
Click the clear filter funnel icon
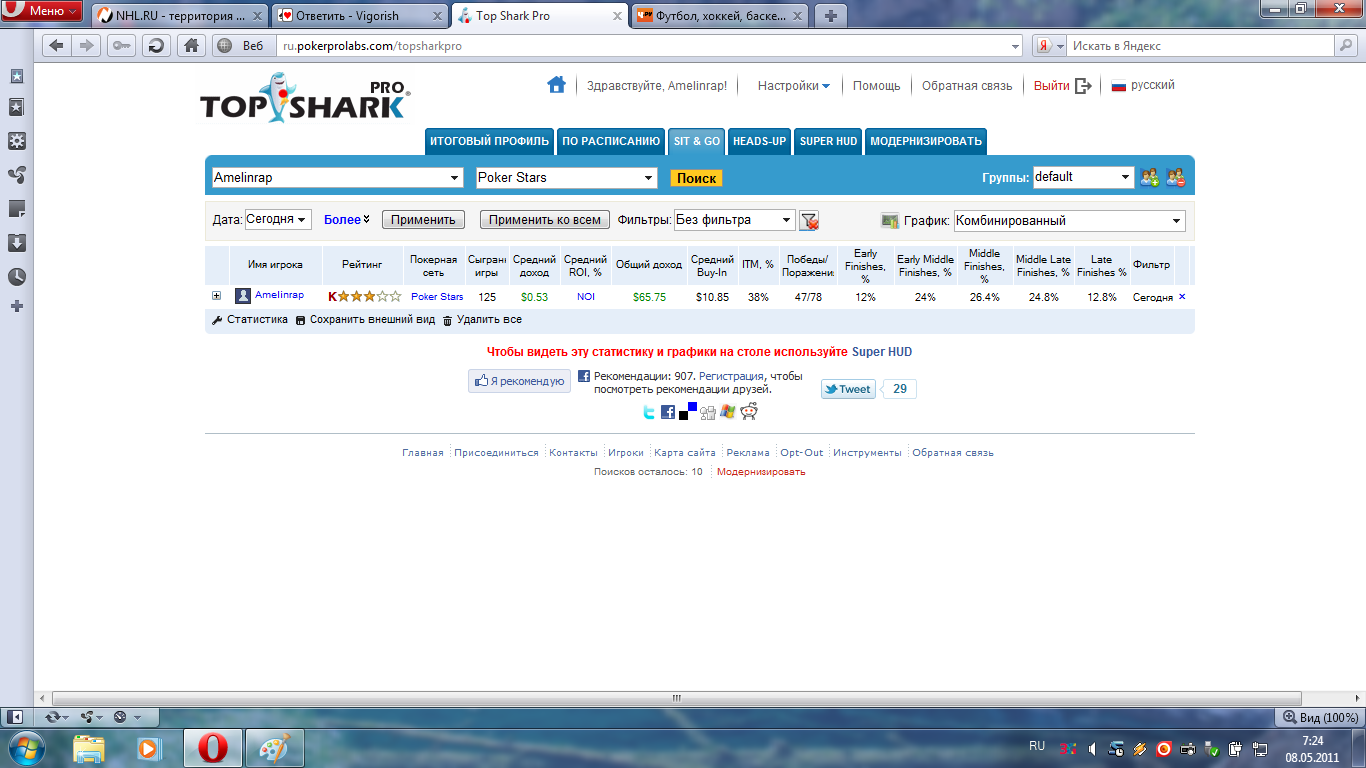tap(809, 221)
